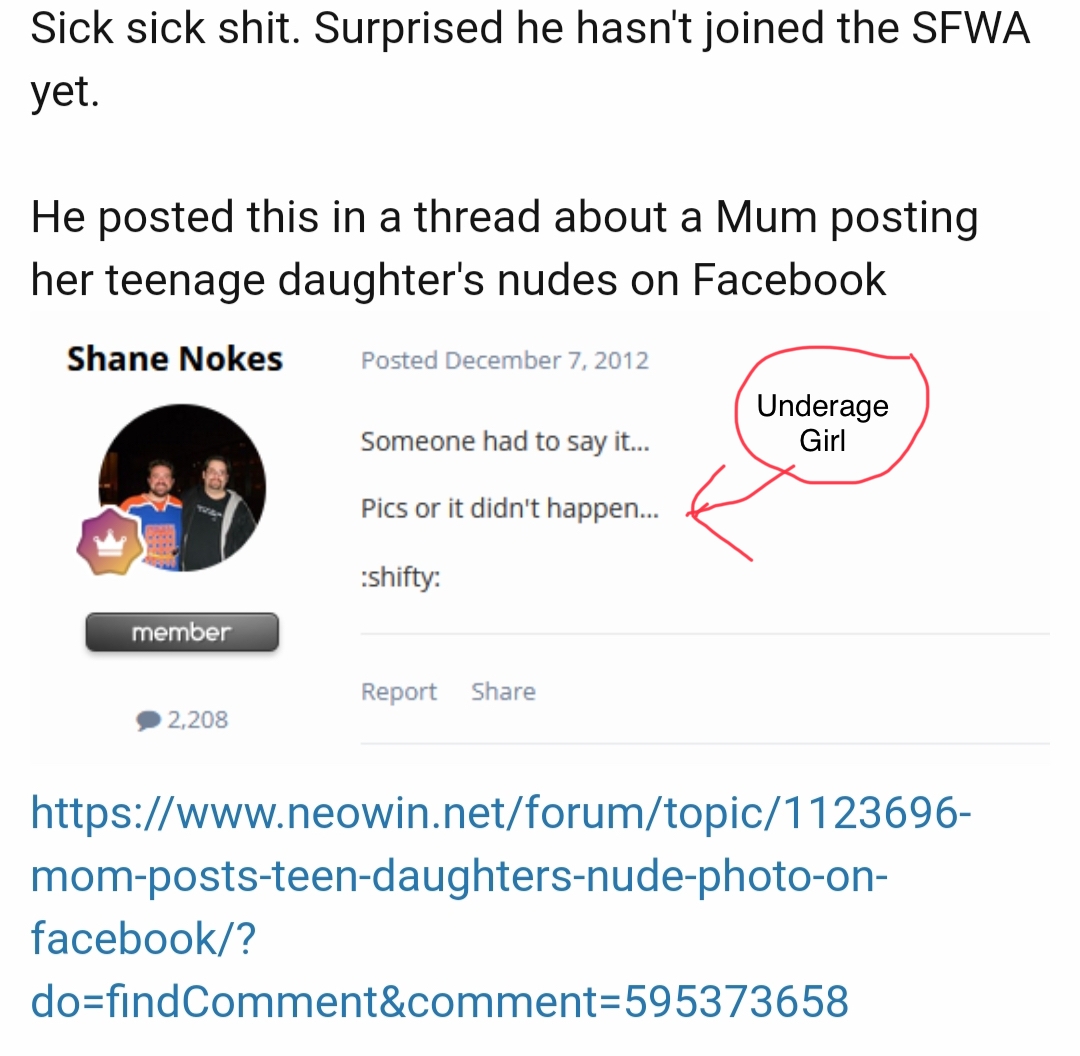Click the mom-posts-teen-daughters URL line
This screenshot has width=1080, height=1056.
[x=459, y=876]
